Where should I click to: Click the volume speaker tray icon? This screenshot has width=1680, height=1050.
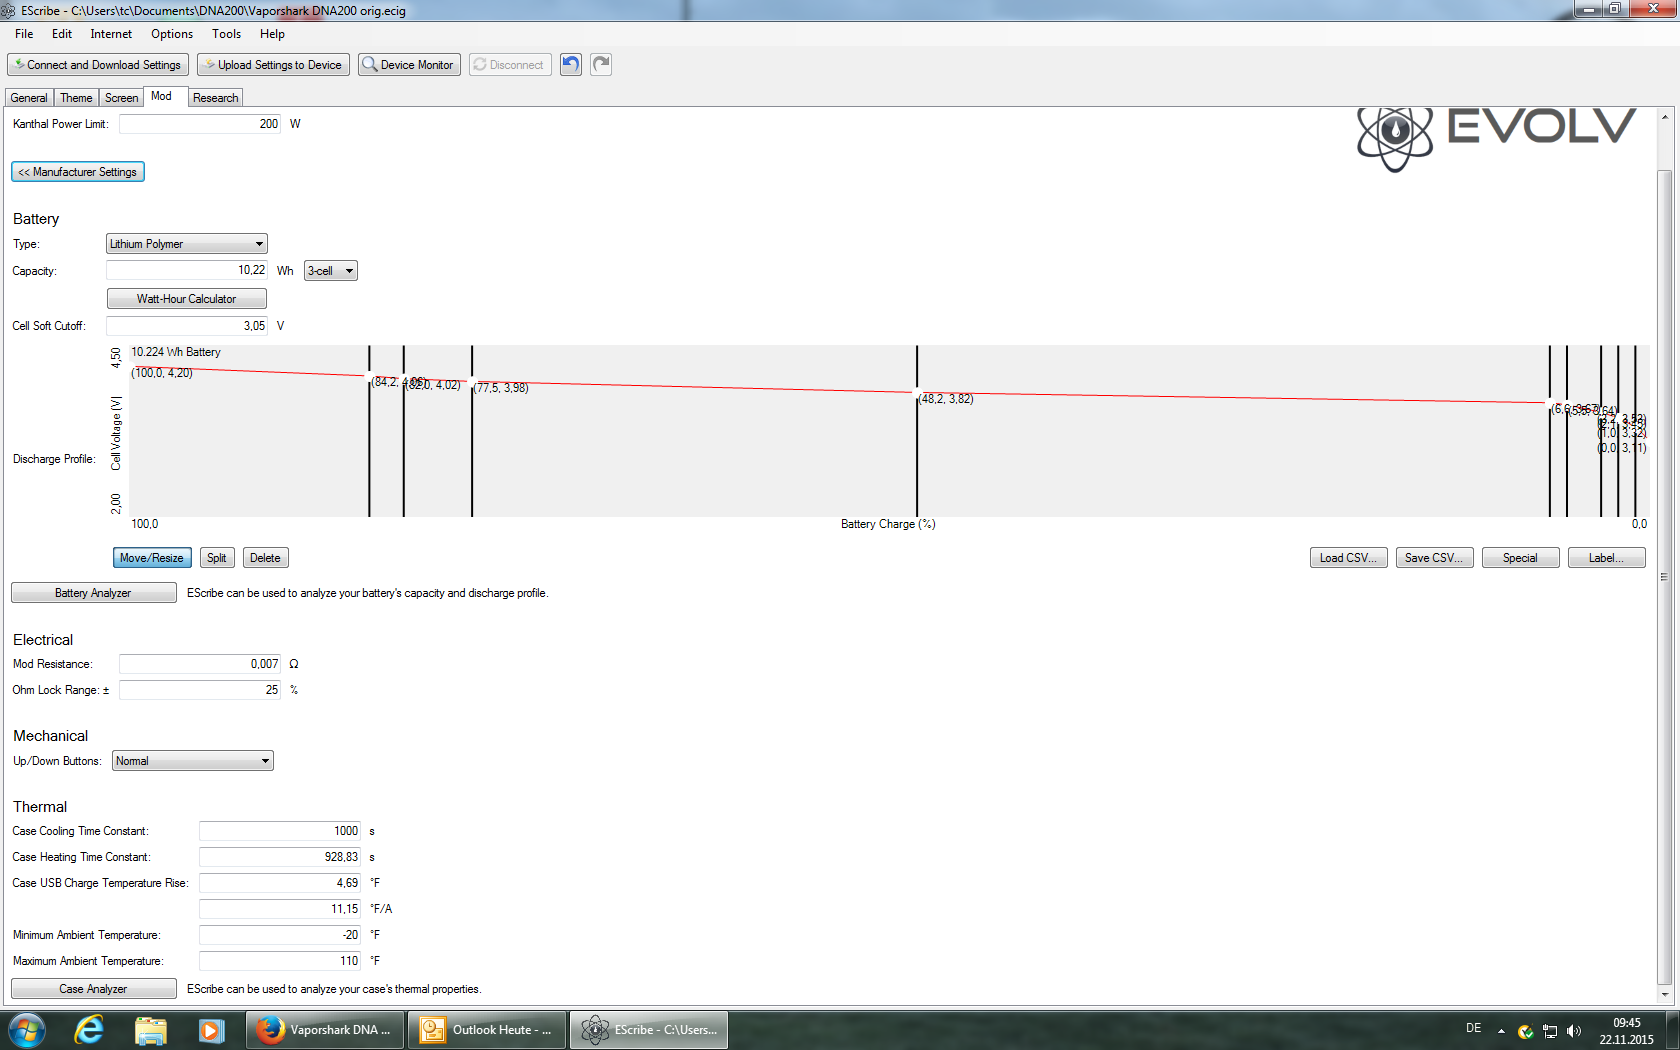pyautogui.click(x=1574, y=1031)
